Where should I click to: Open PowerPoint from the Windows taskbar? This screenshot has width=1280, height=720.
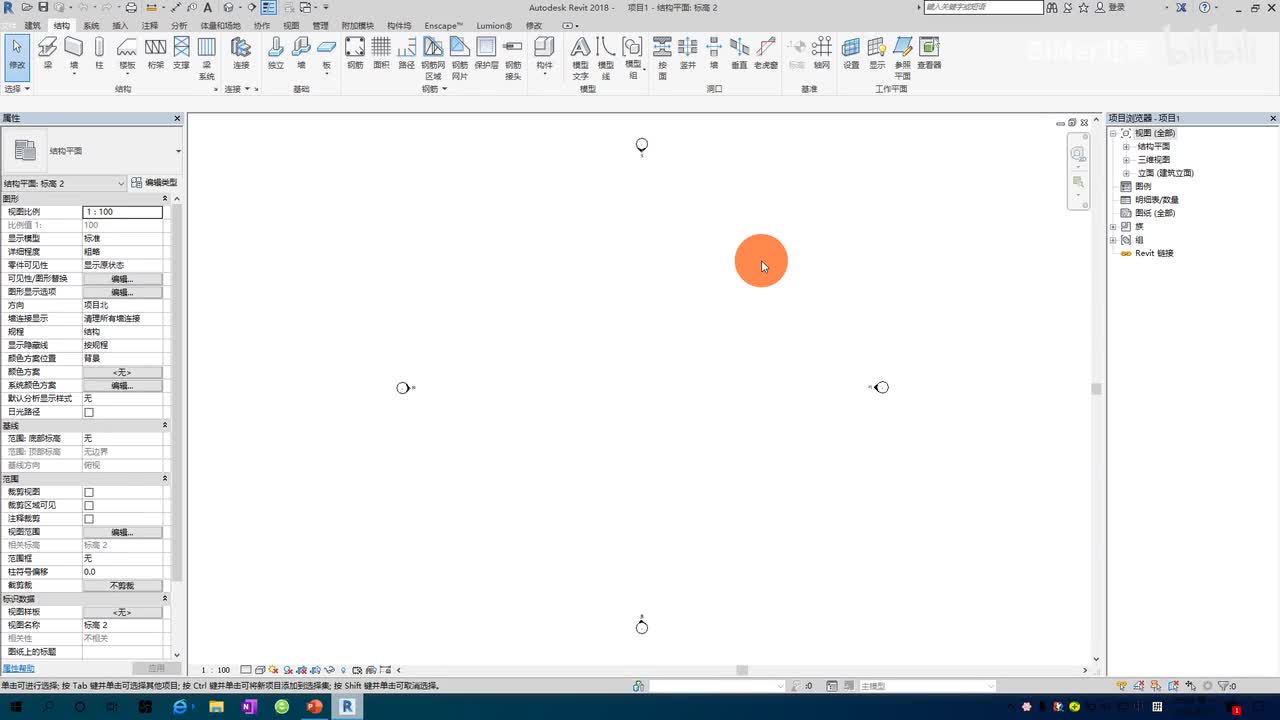[314, 706]
